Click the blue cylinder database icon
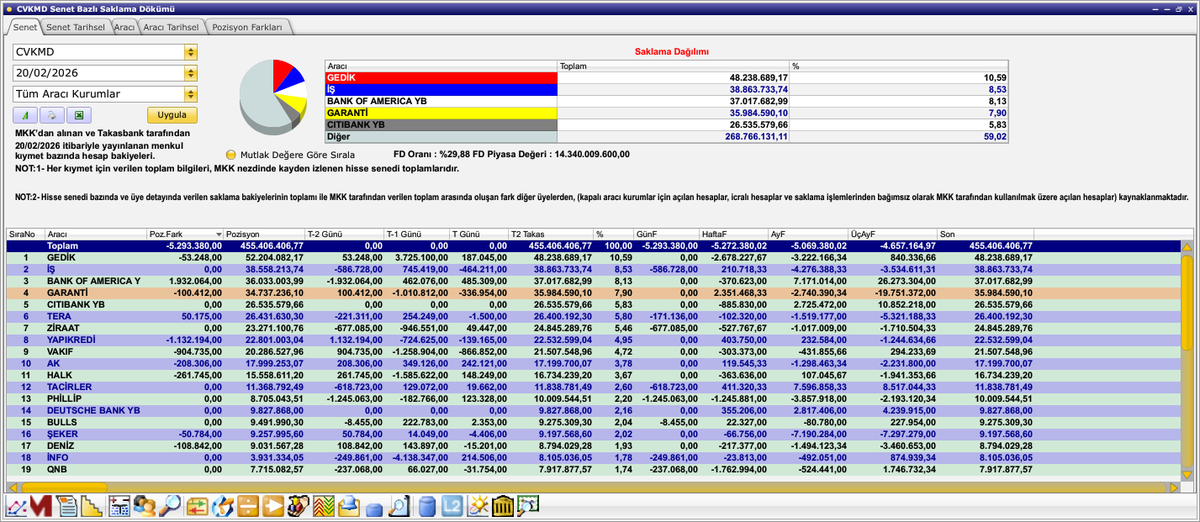The width and height of the screenshot is (1200, 522). [427, 507]
